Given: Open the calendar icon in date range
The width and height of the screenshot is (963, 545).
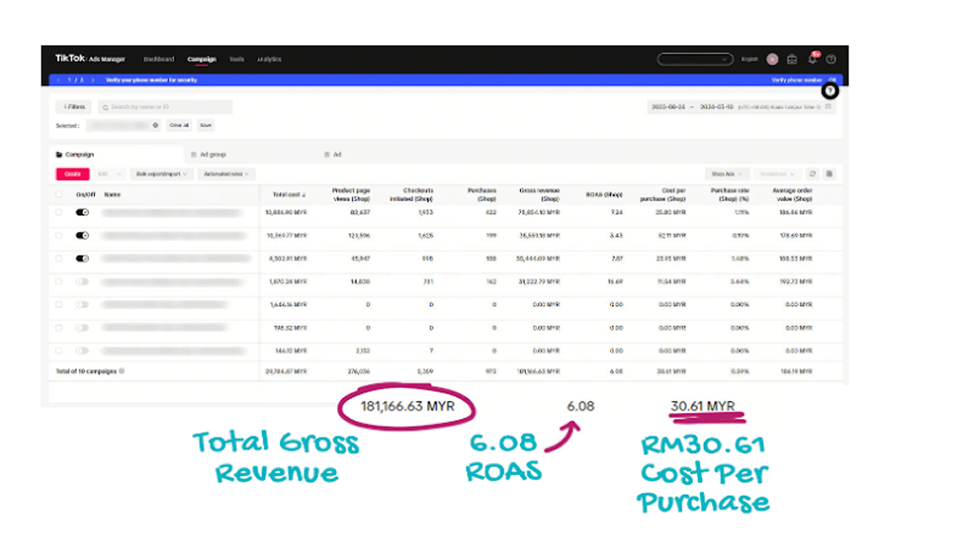Looking at the screenshot, I should 828,106.
